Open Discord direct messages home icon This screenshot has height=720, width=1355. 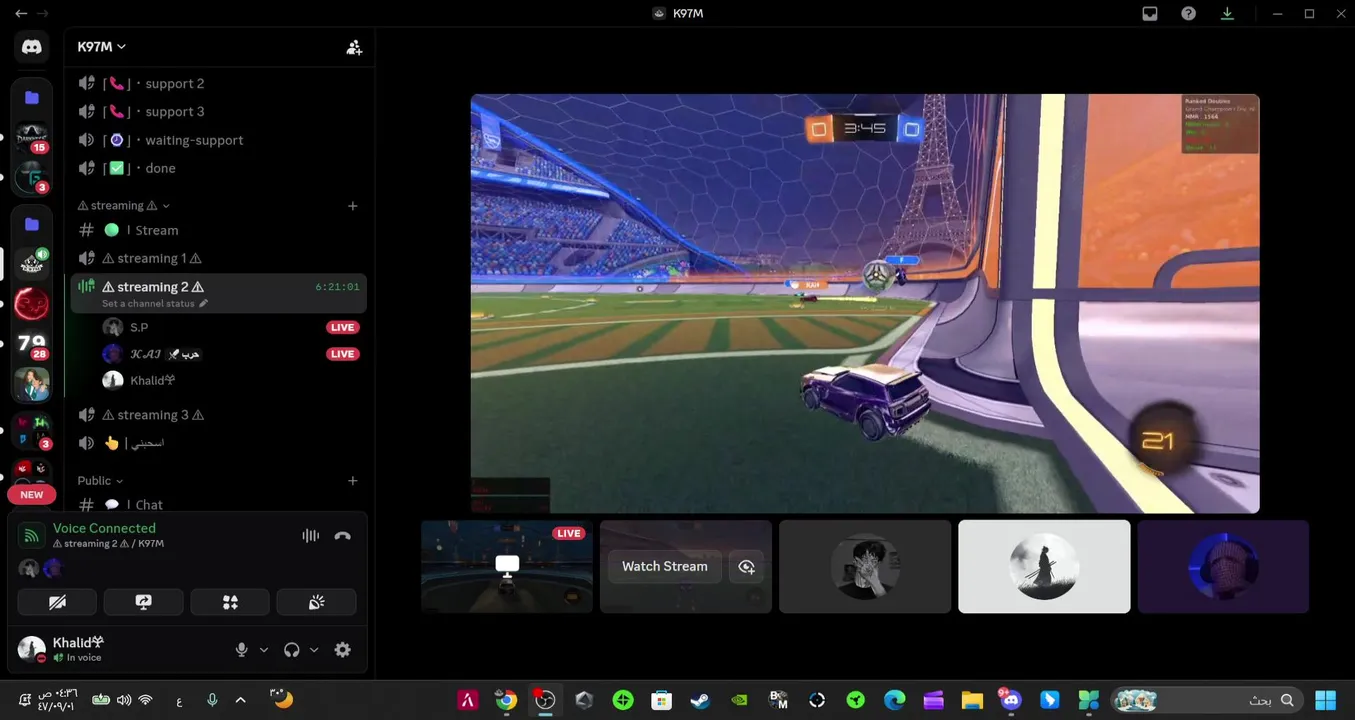click(32, 47)
